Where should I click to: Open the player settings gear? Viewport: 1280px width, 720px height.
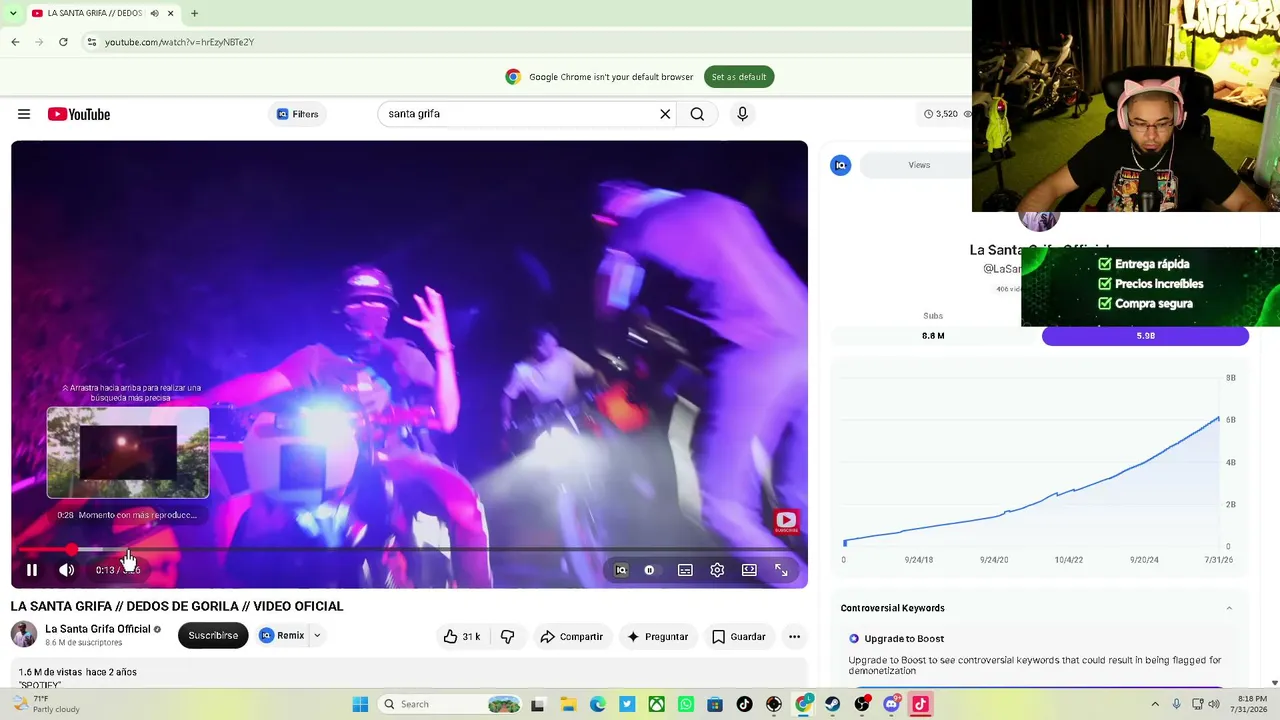717,570
